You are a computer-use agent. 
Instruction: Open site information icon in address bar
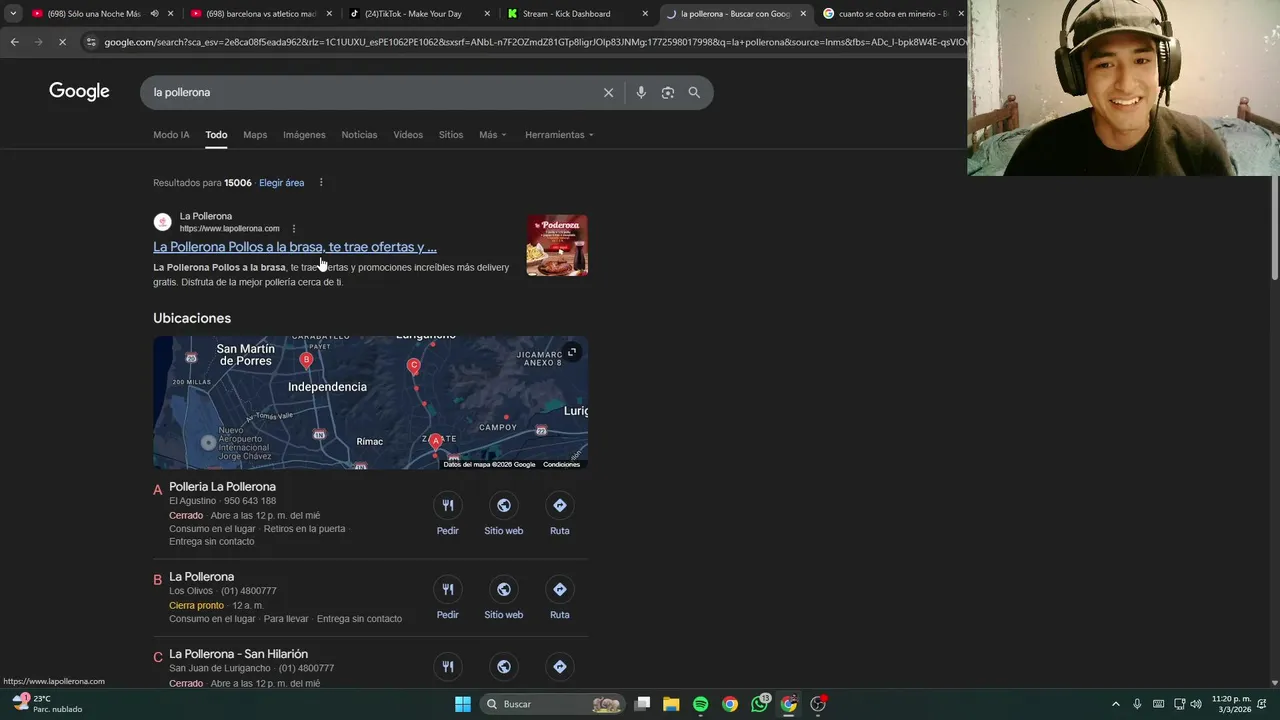(x=91, y=42)
